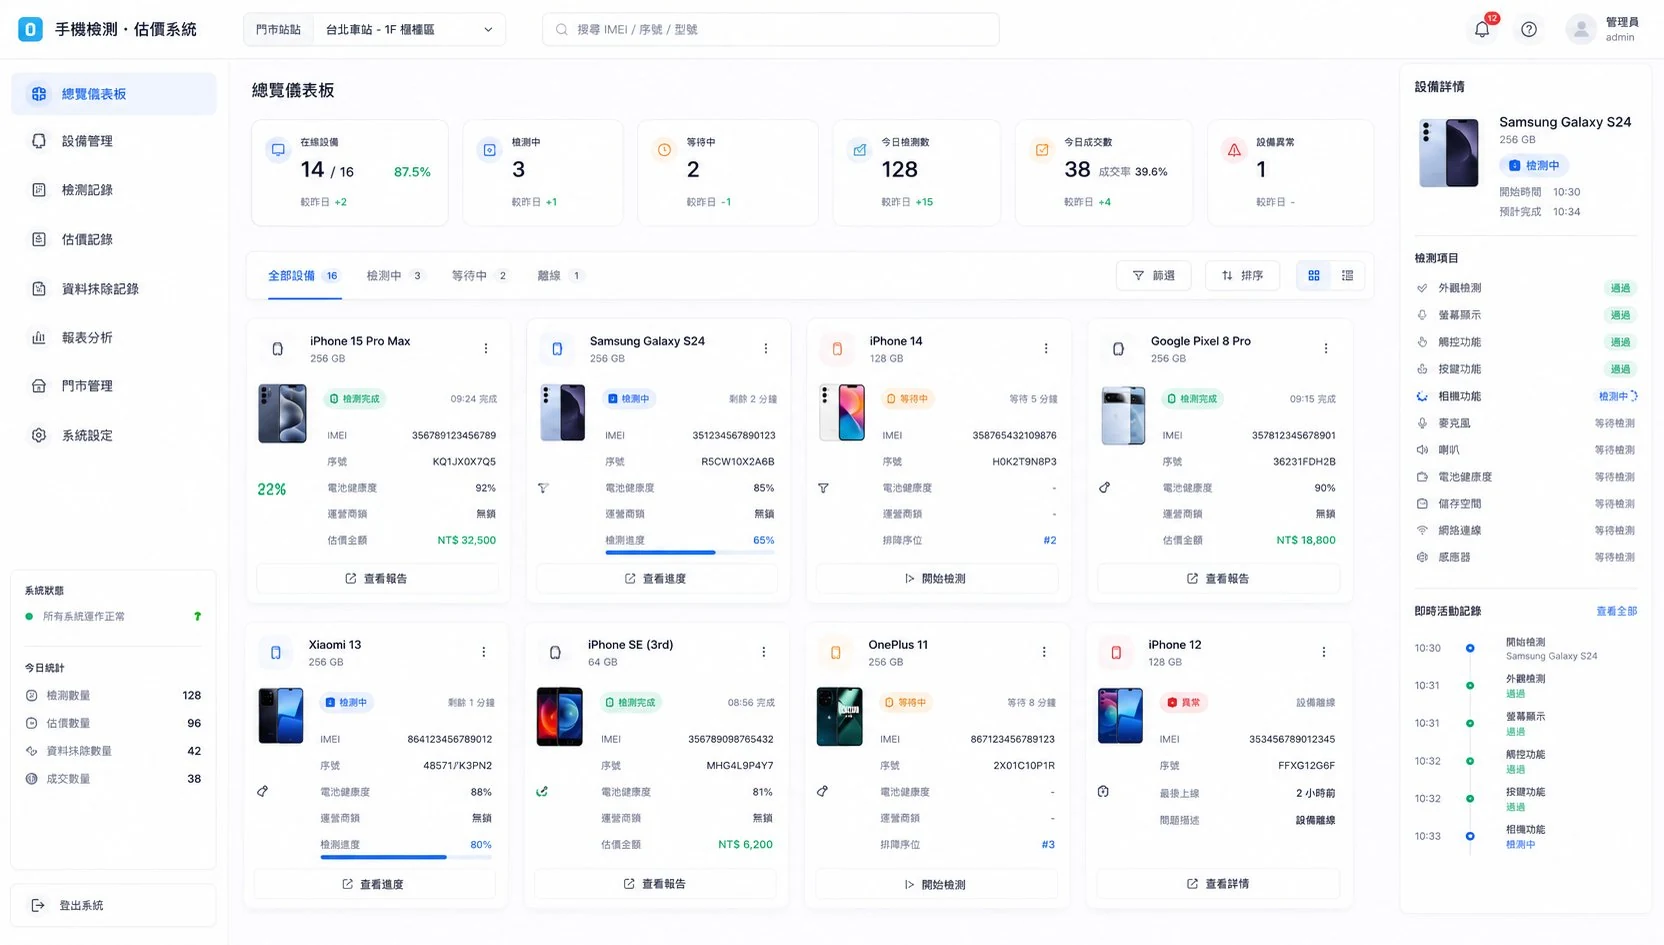
Task: Click the 門市管理 store icon
Action: 39,386
